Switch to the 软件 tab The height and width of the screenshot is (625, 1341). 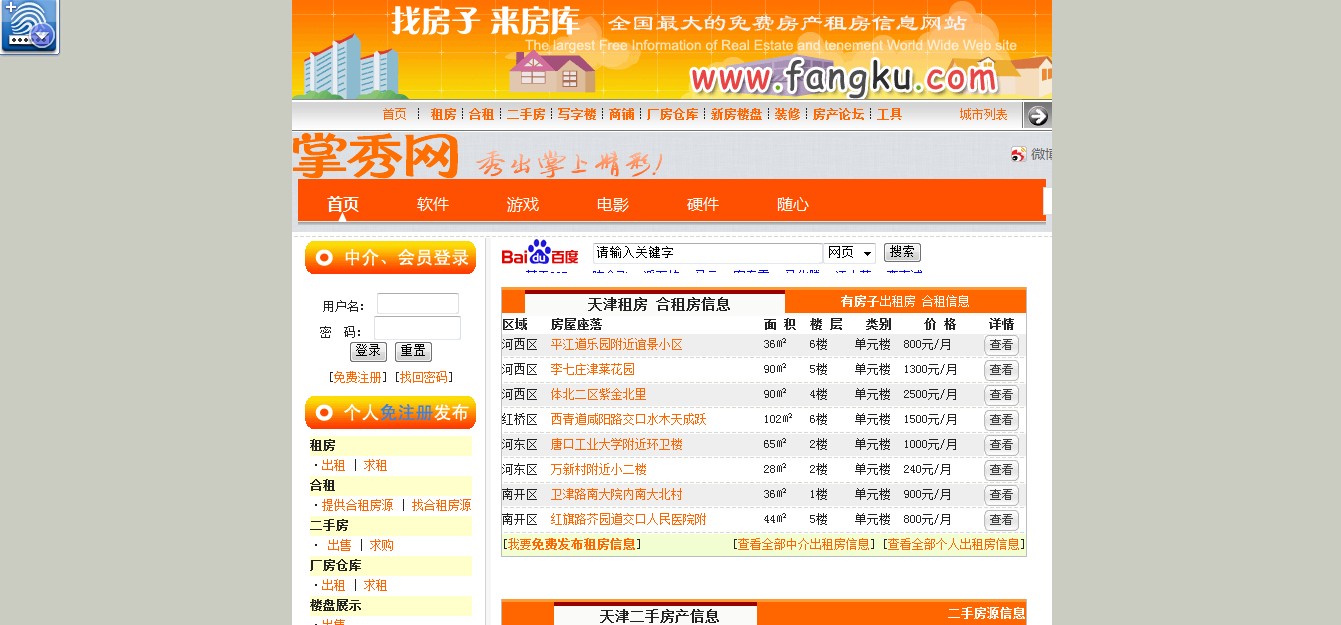pyautogui.click(x=433, y=204)
